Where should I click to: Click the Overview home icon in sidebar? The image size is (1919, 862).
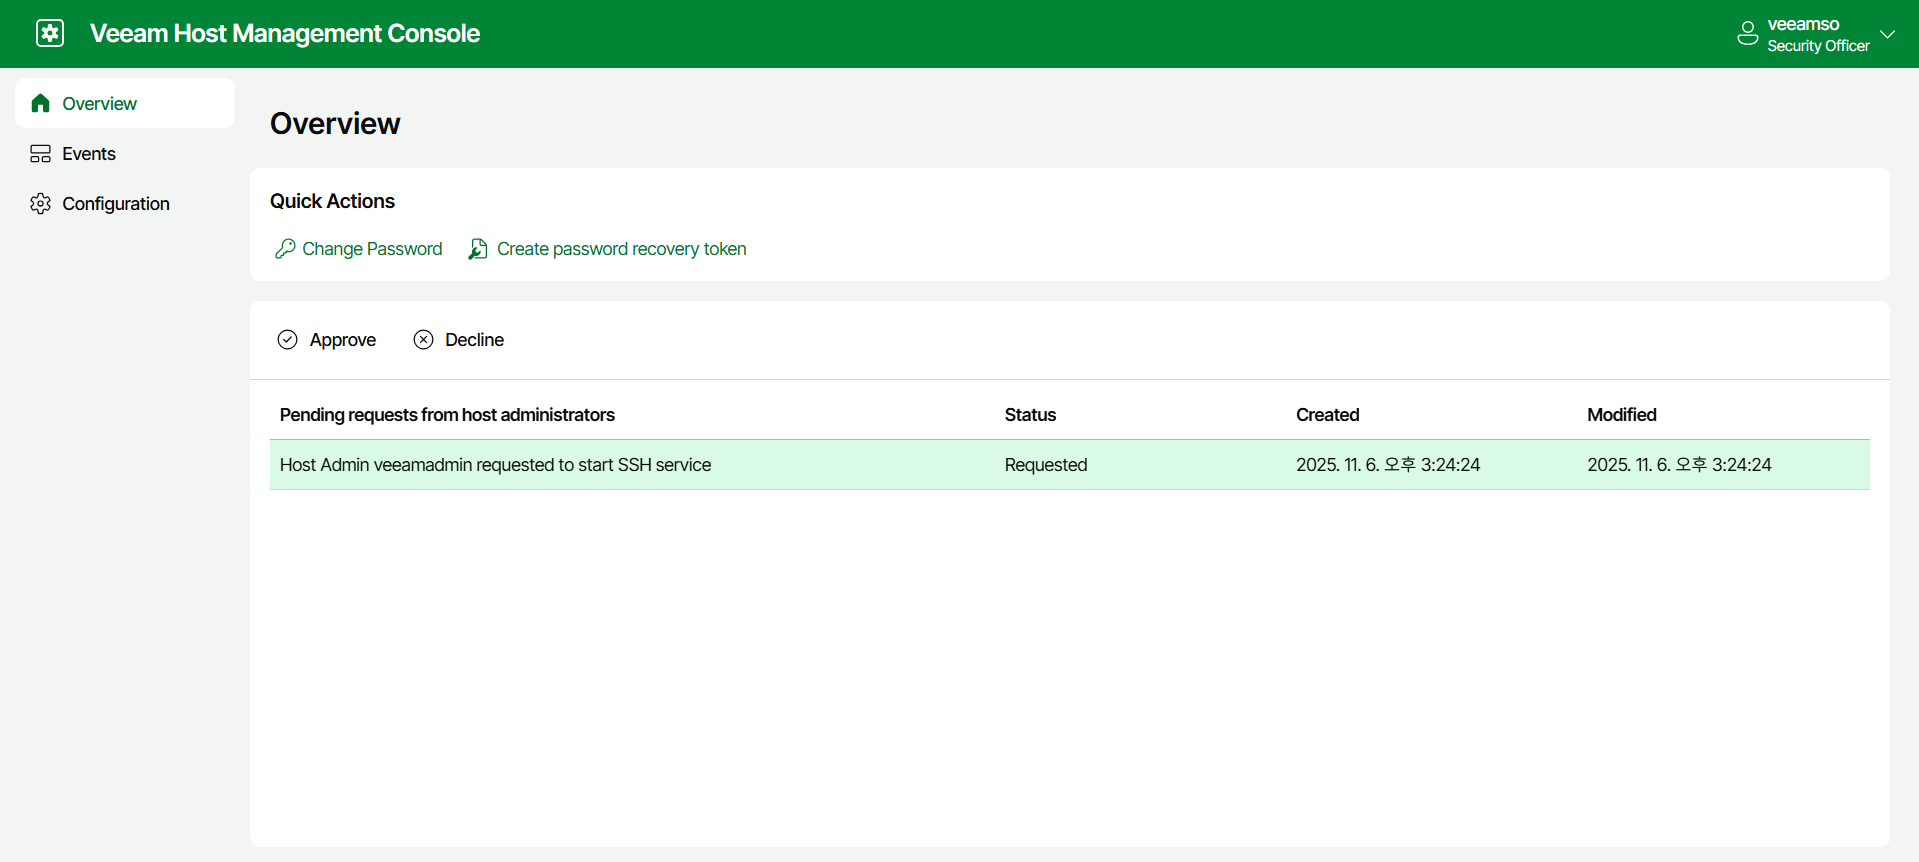point(41,103)
